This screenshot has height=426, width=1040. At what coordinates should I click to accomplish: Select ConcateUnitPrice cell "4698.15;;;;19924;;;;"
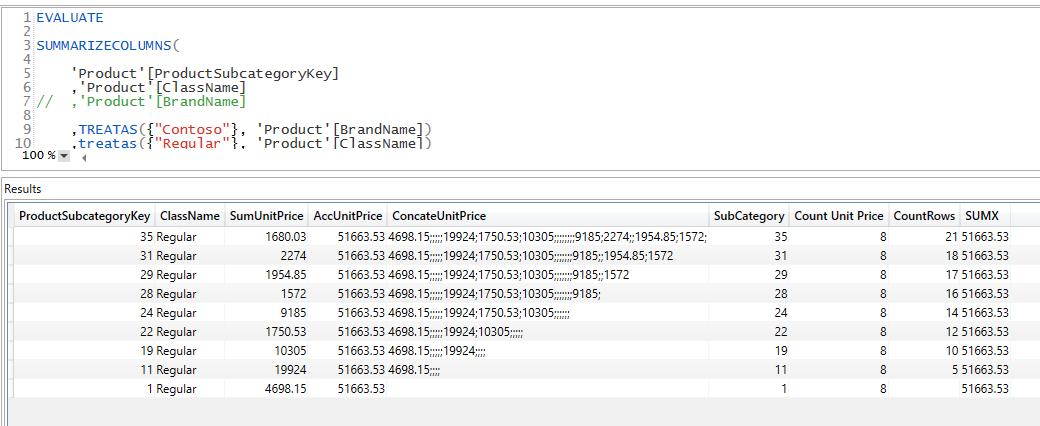coord(548,351)
